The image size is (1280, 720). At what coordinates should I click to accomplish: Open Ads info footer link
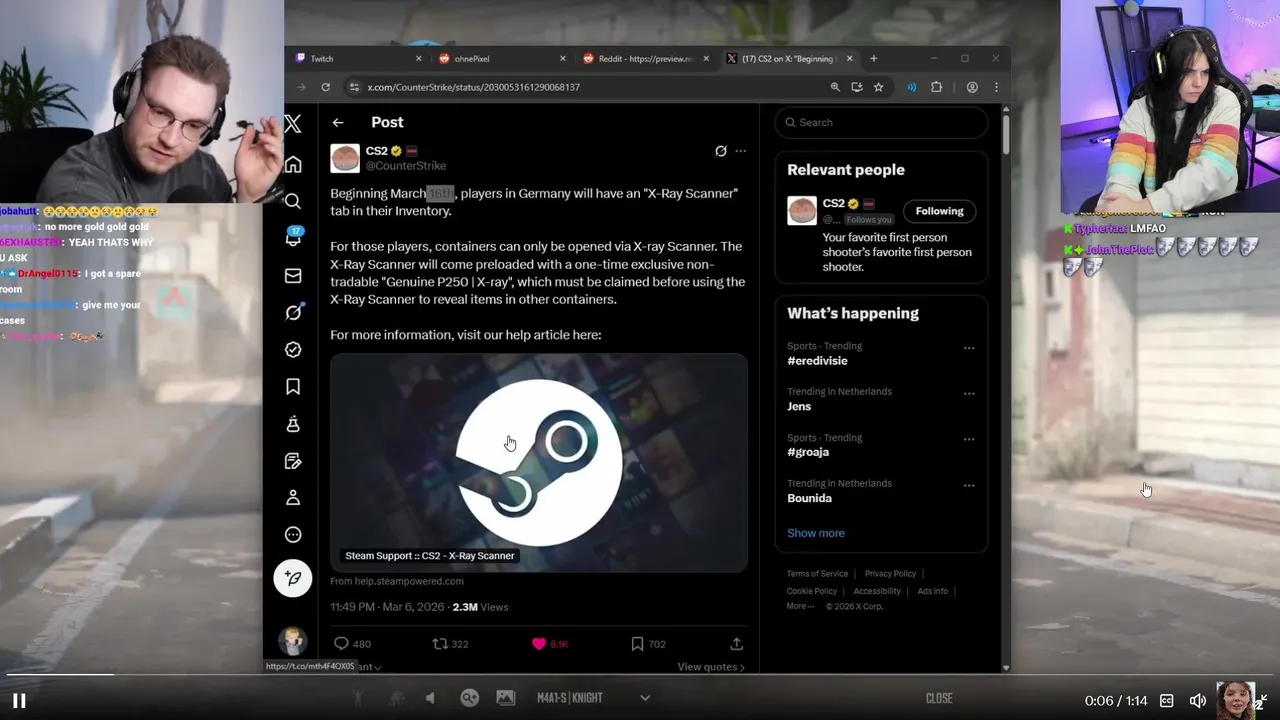click(933, 591)
